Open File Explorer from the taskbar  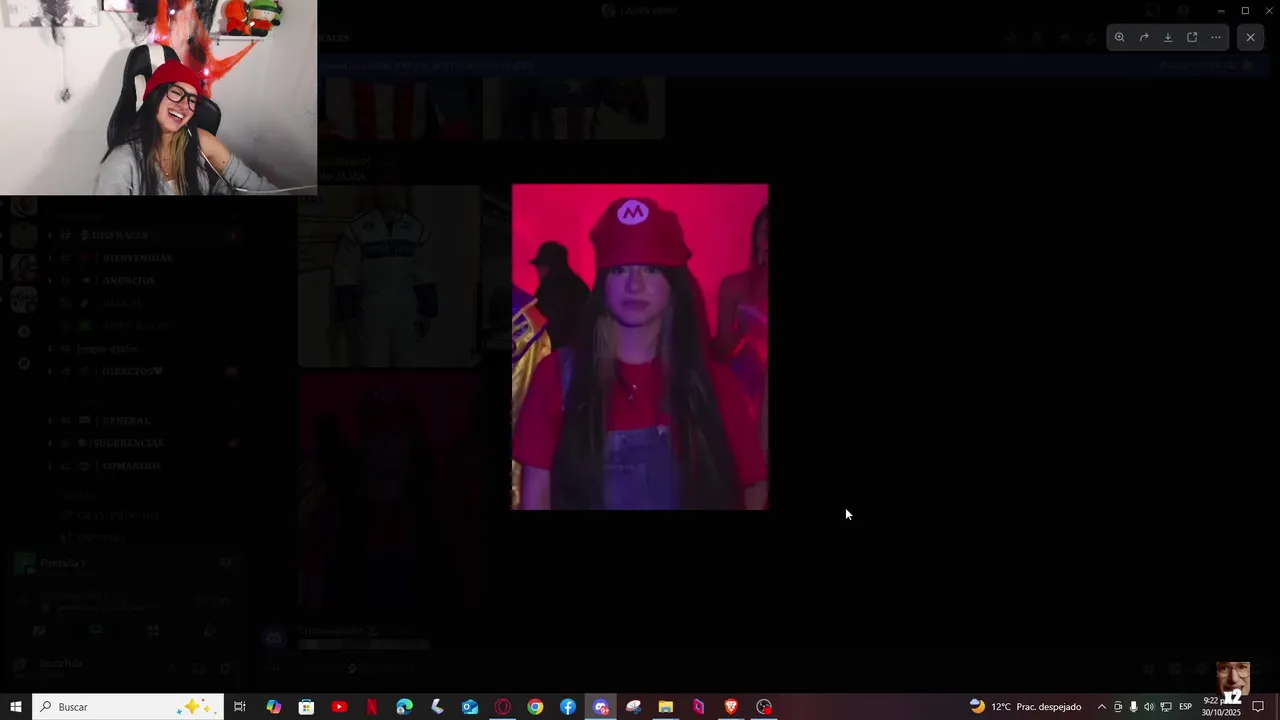pos(666,707)
